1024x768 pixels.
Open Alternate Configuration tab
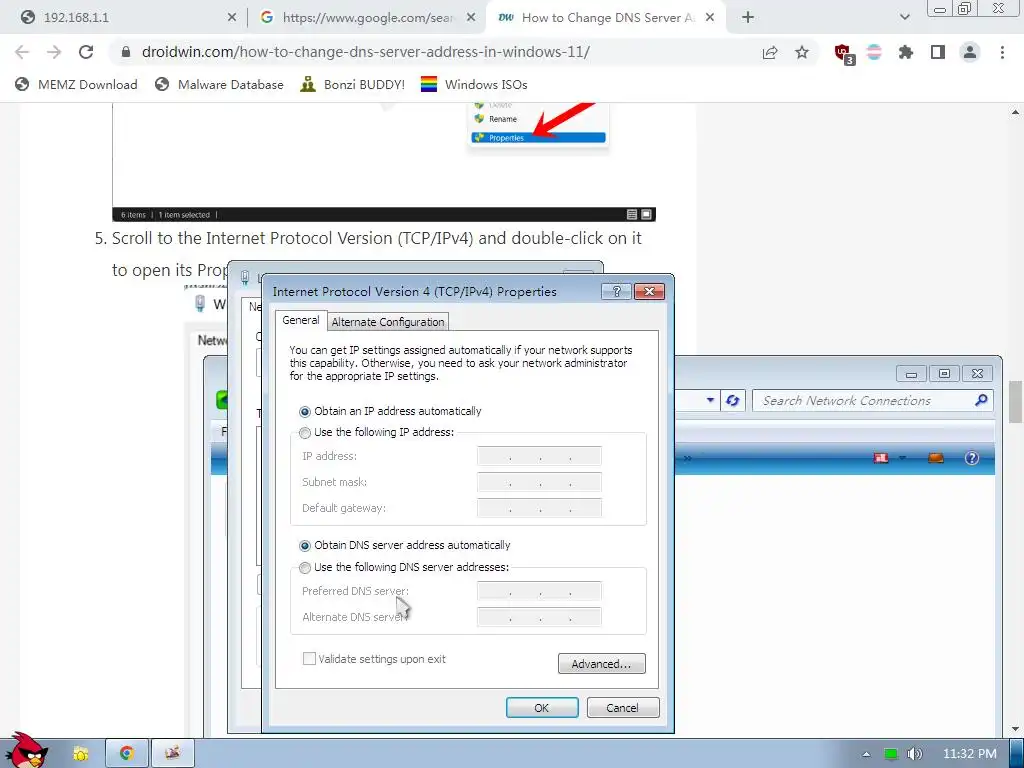(x=388, y=322)
